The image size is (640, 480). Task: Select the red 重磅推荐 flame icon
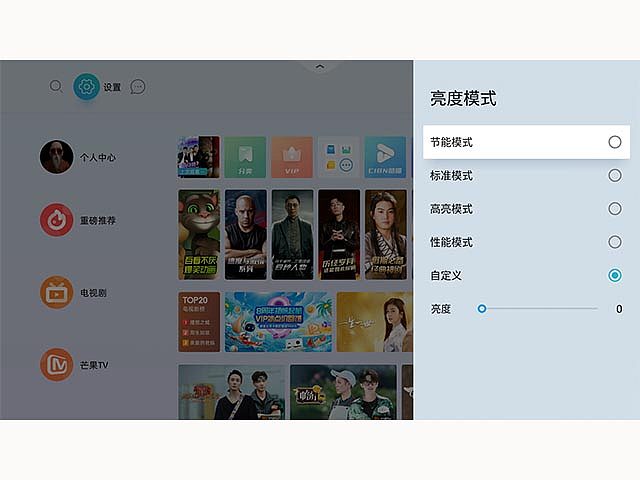tap(56, 220)
